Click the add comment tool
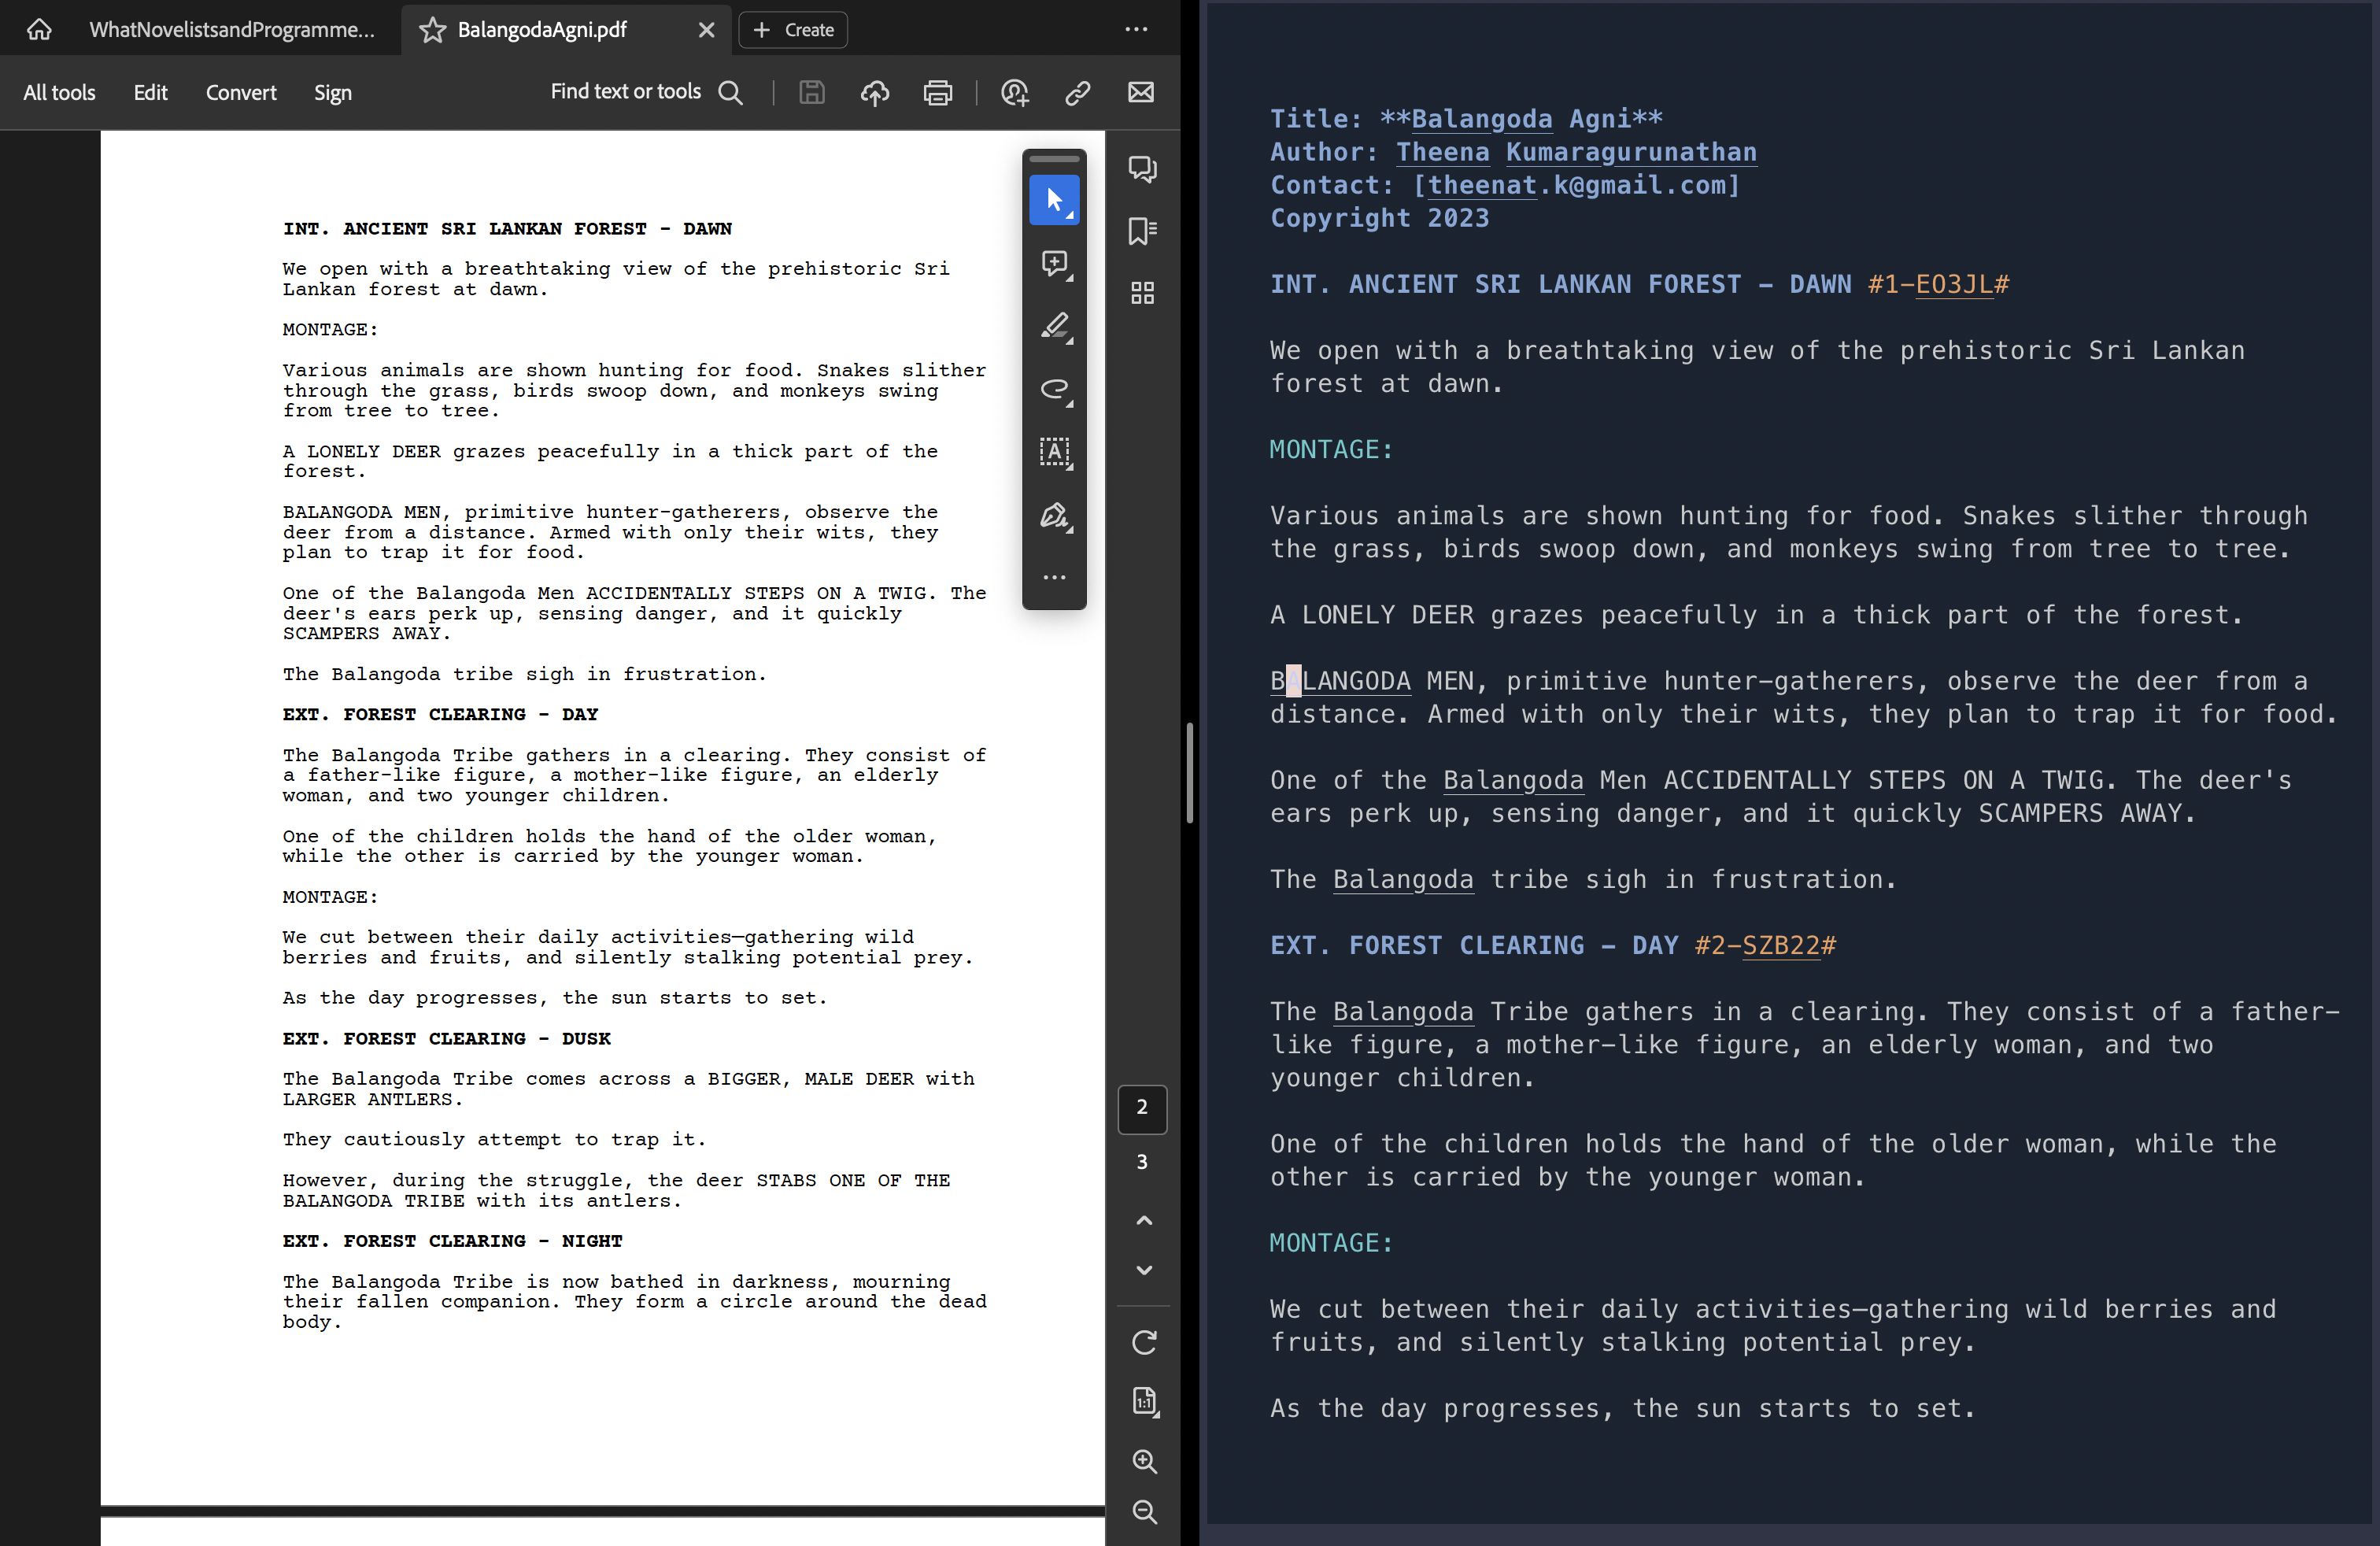This screenshot has width=2380, height=1546. click(1054, 264)
